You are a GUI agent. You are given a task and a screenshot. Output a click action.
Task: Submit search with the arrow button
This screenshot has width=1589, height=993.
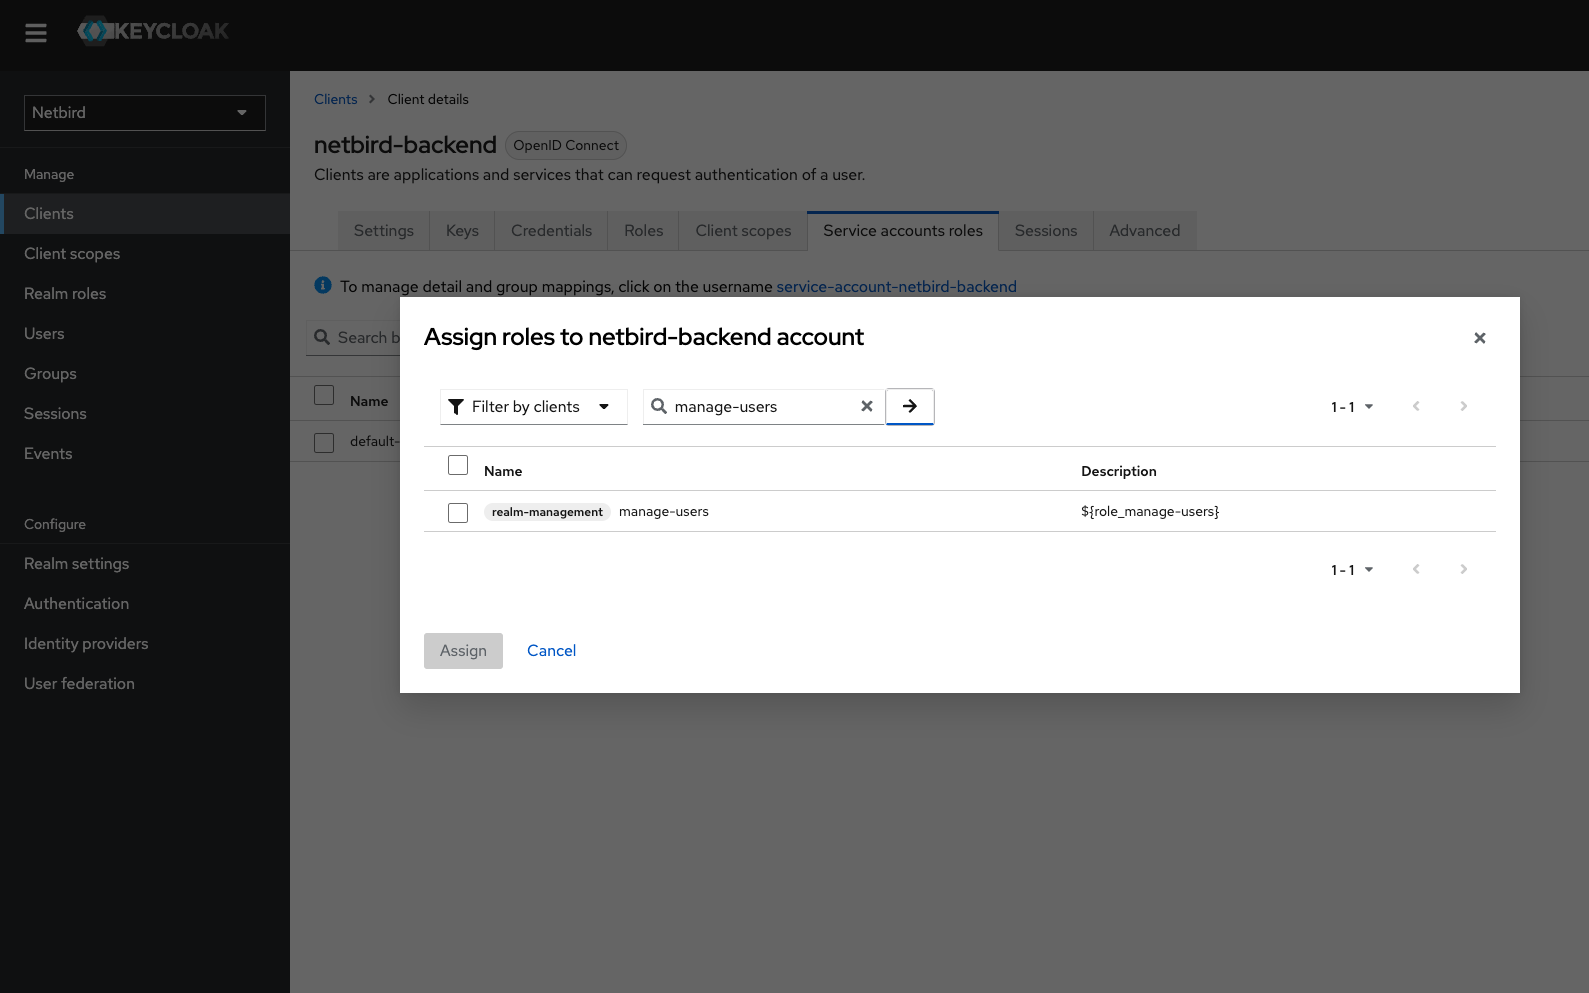point(909,406)
